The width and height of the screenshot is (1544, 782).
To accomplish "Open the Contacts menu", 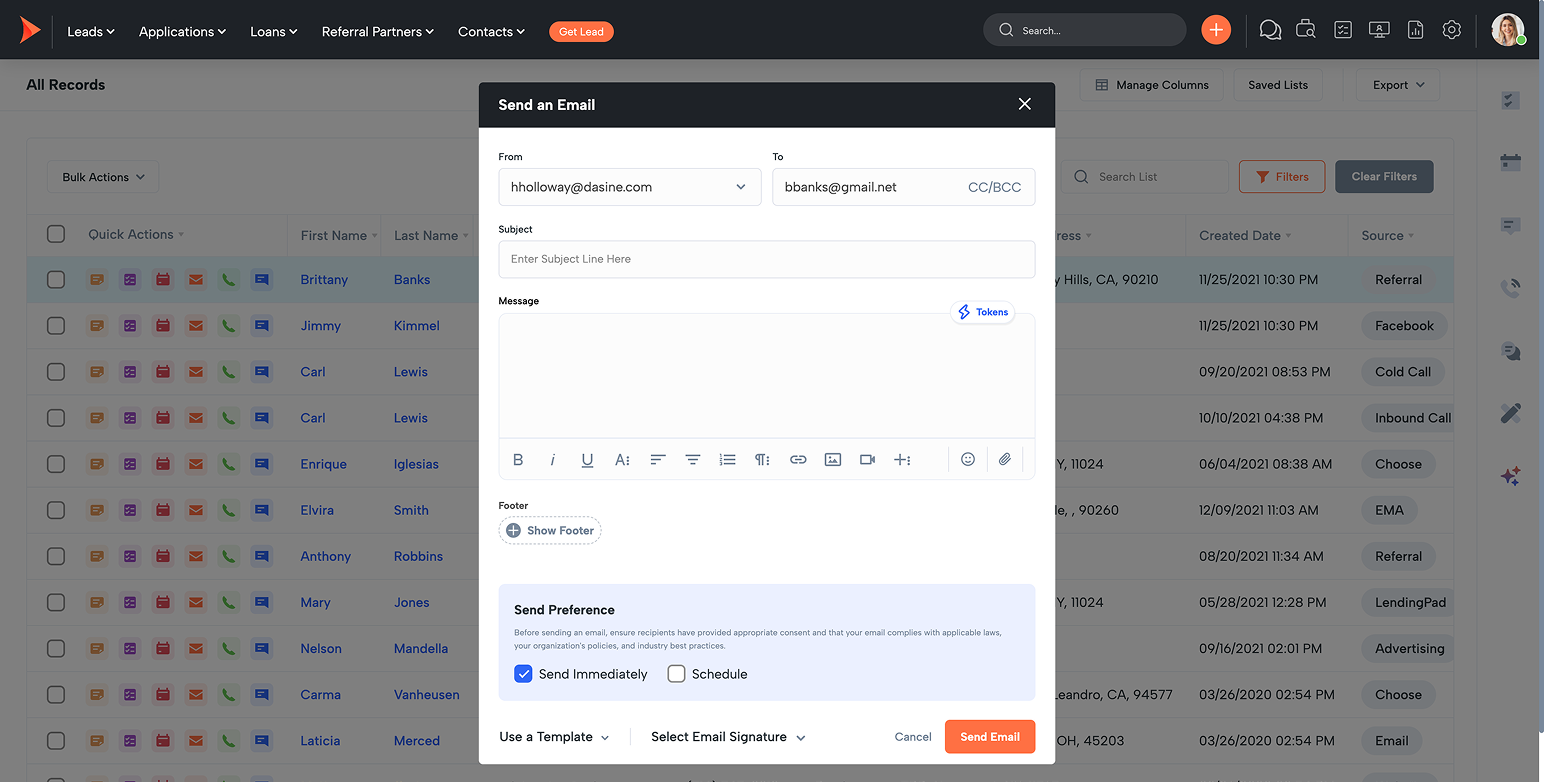I will [x=491, y=31].
